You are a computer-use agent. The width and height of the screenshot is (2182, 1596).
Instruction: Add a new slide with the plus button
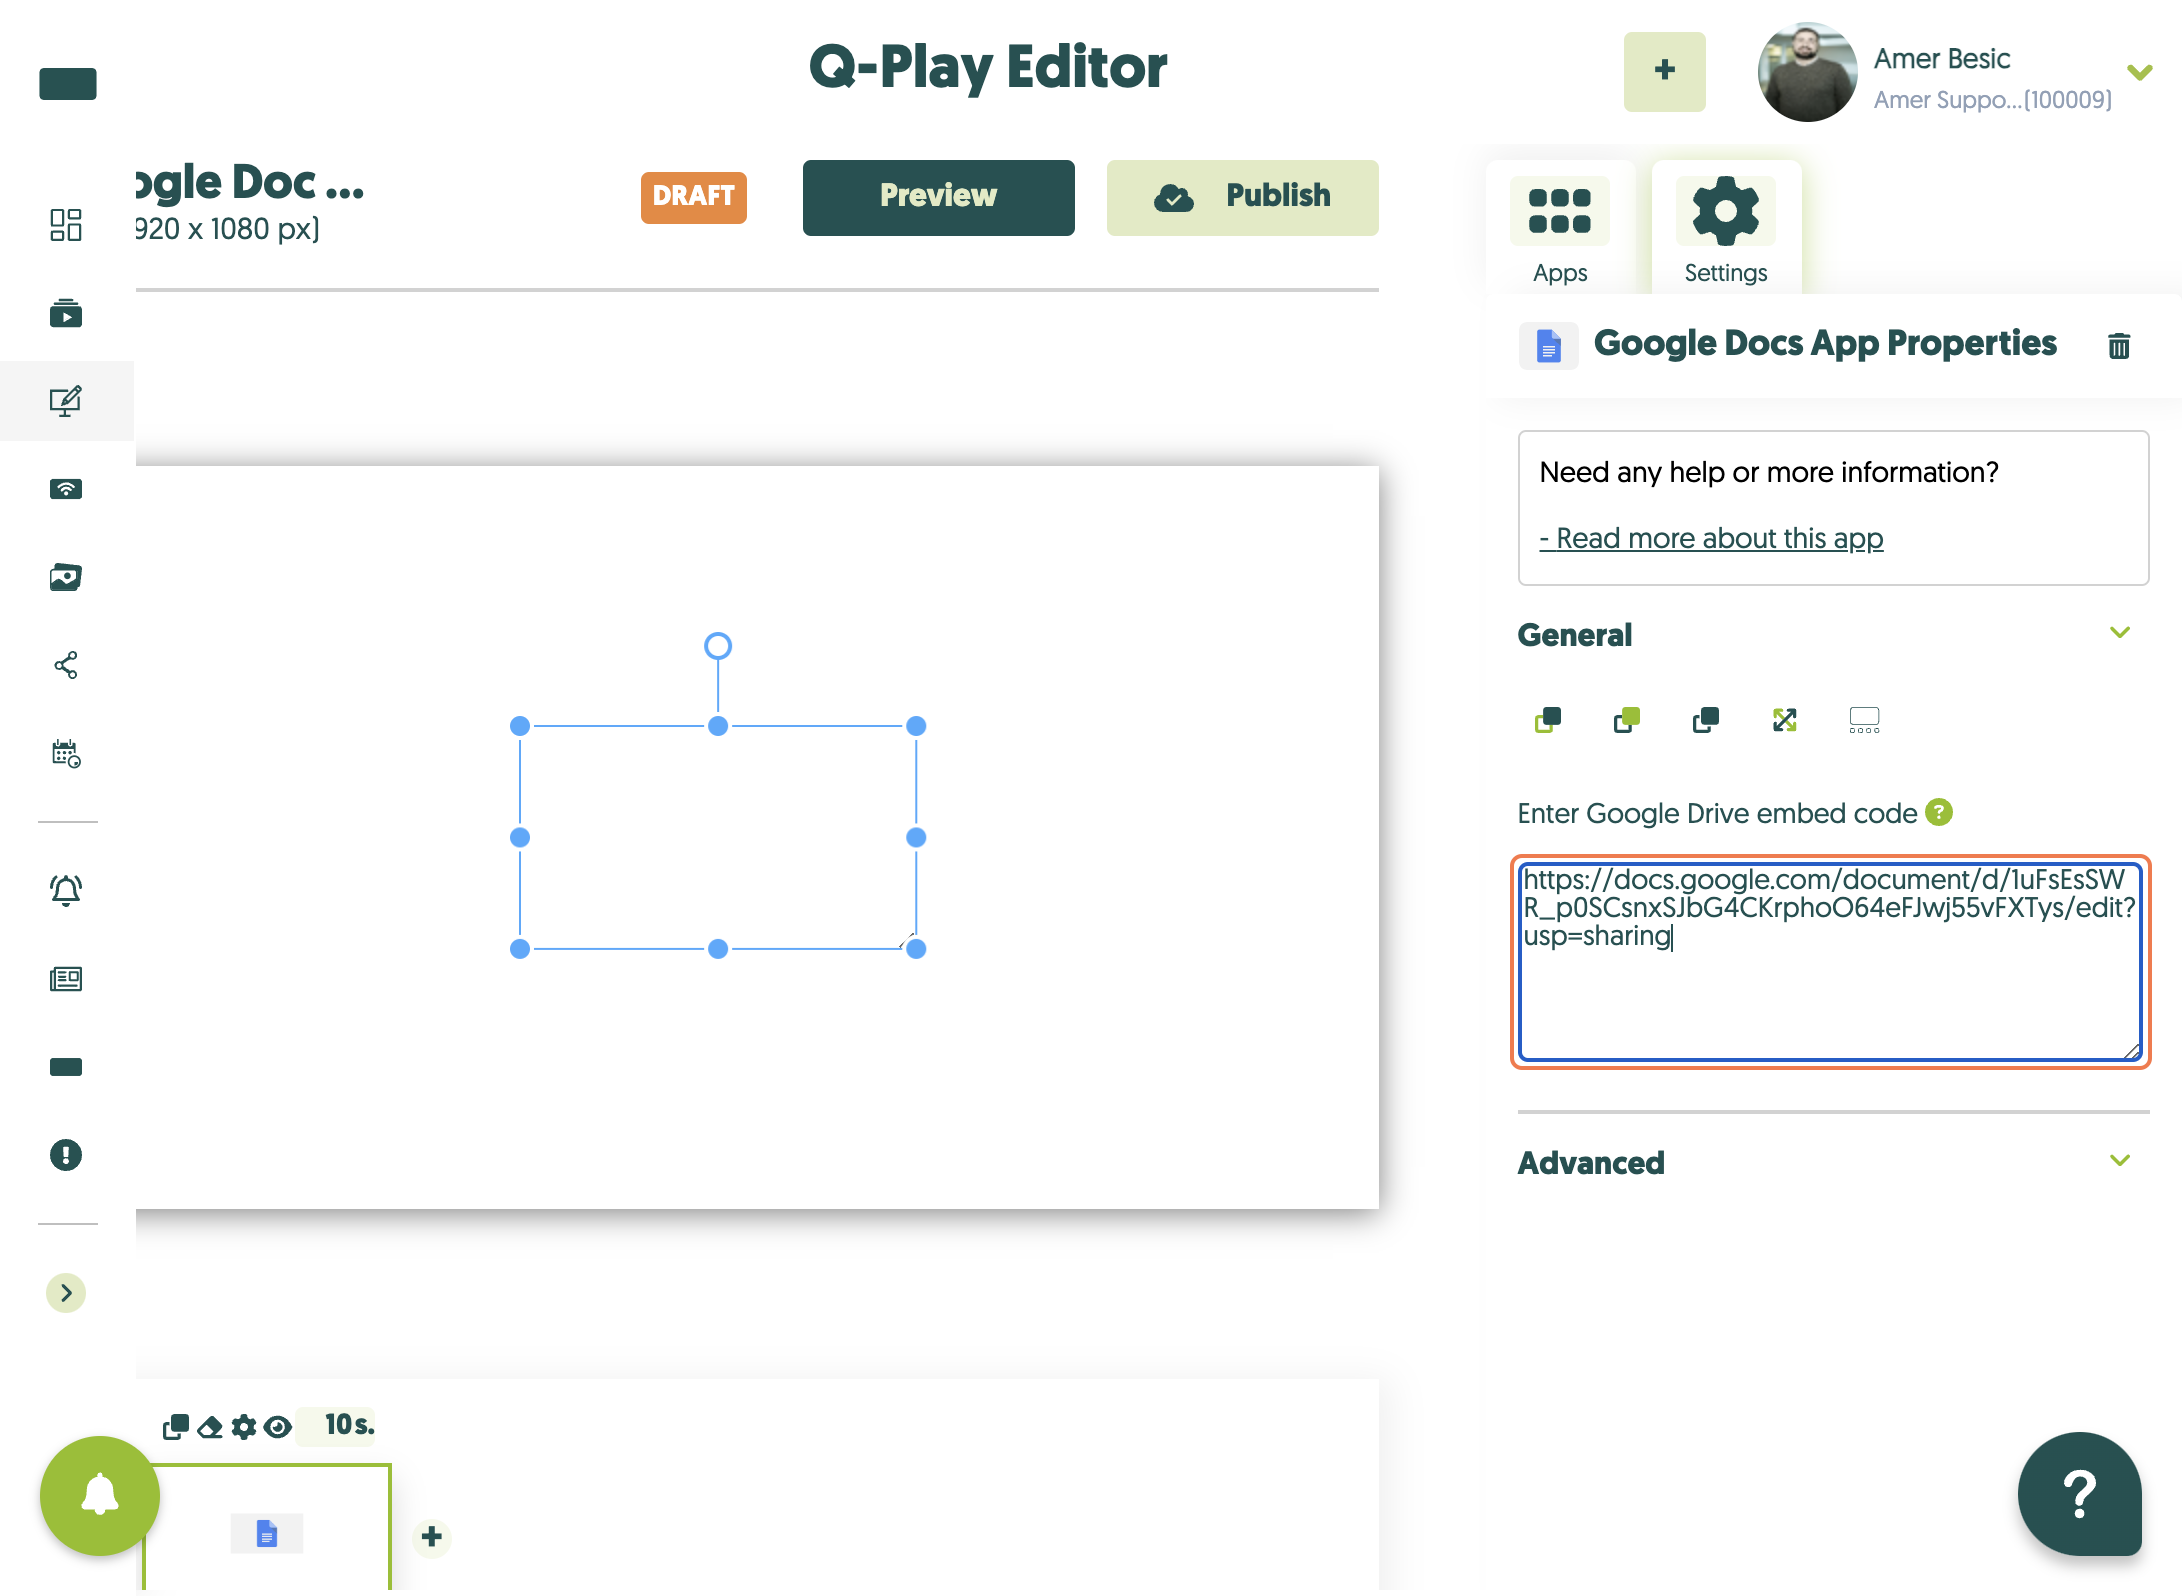[x=432, y=1536]
